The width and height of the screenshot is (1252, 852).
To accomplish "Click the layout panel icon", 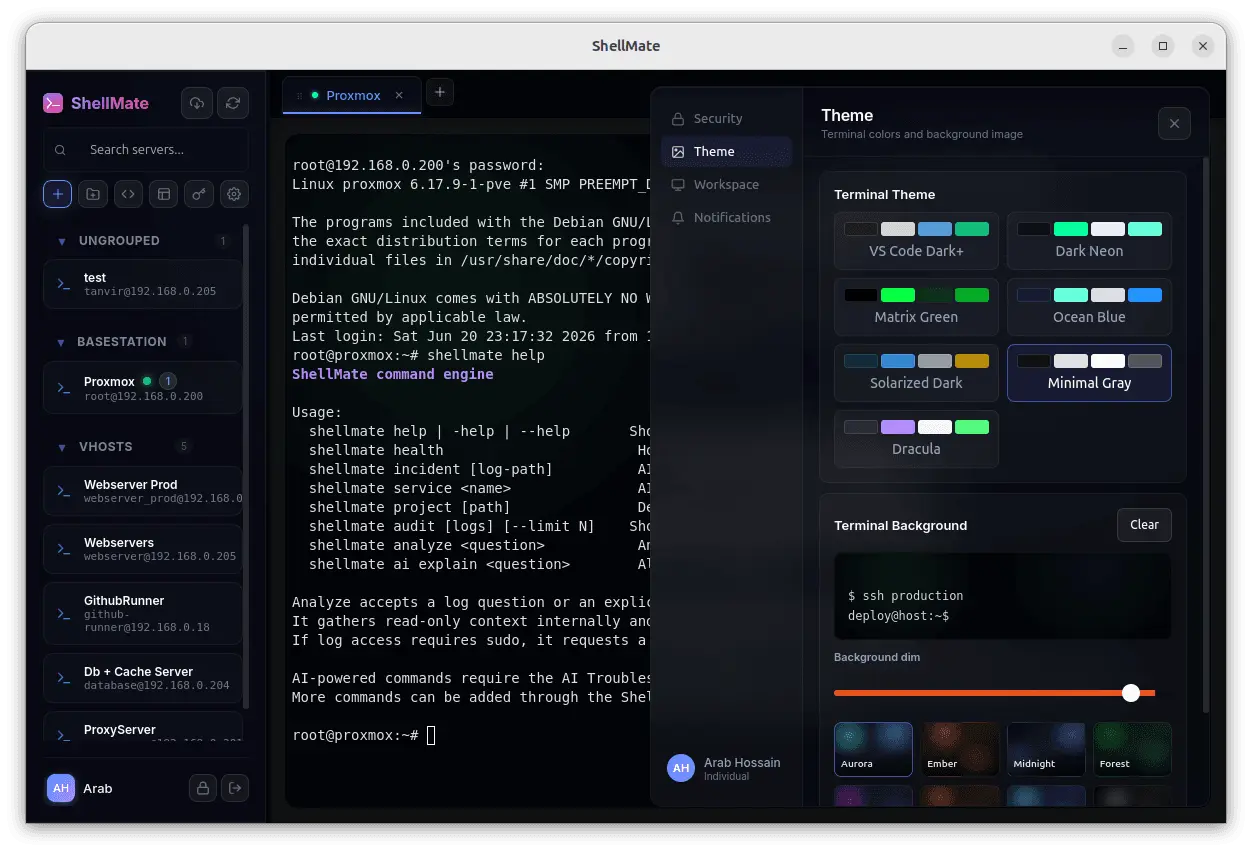I will point(163,194).
